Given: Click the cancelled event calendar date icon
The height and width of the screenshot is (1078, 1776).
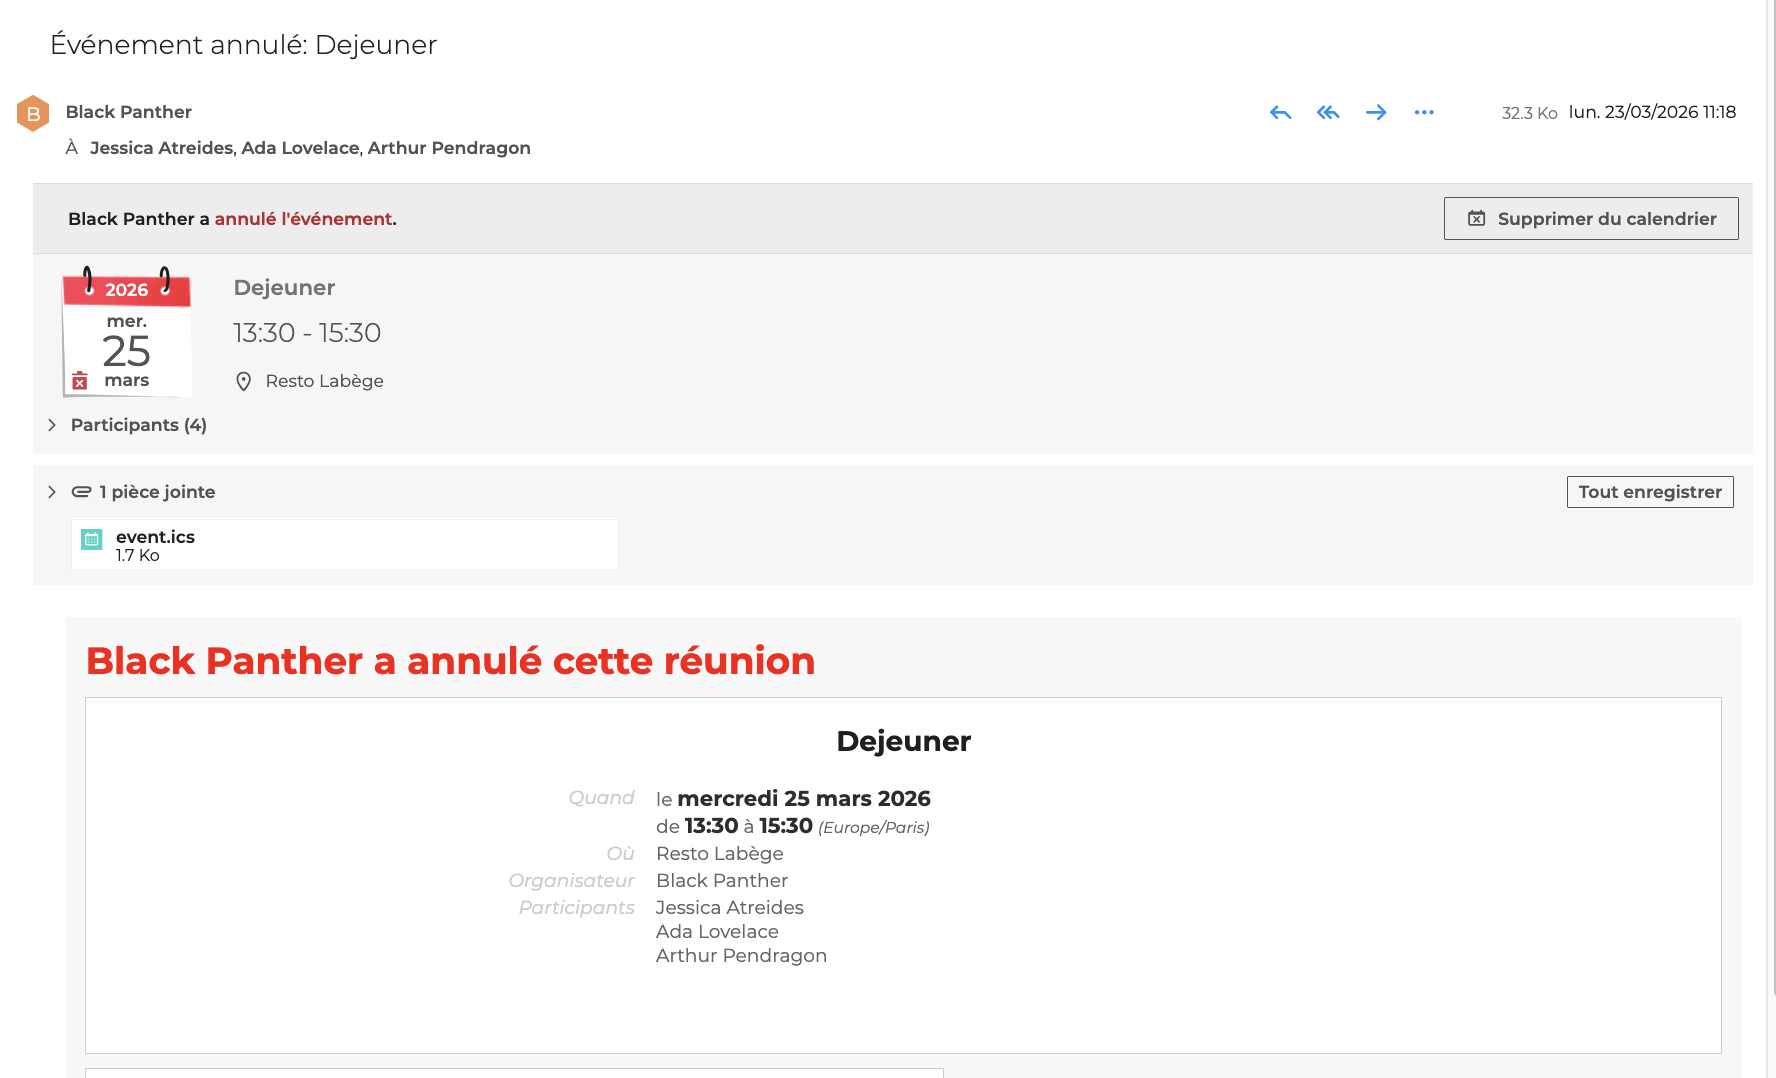Looking at the screenshot, I should coord(126,333).
